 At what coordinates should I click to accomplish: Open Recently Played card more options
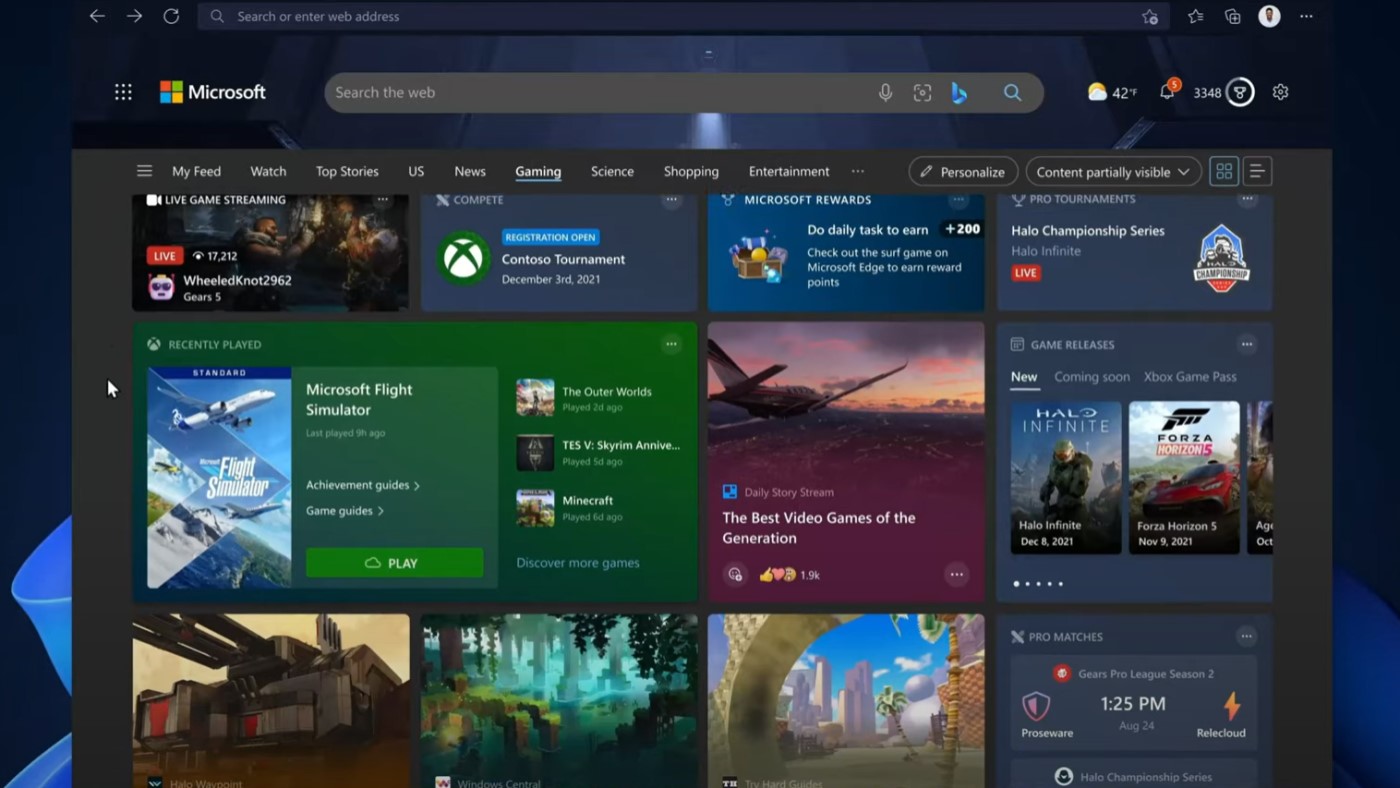coord(671,344)
